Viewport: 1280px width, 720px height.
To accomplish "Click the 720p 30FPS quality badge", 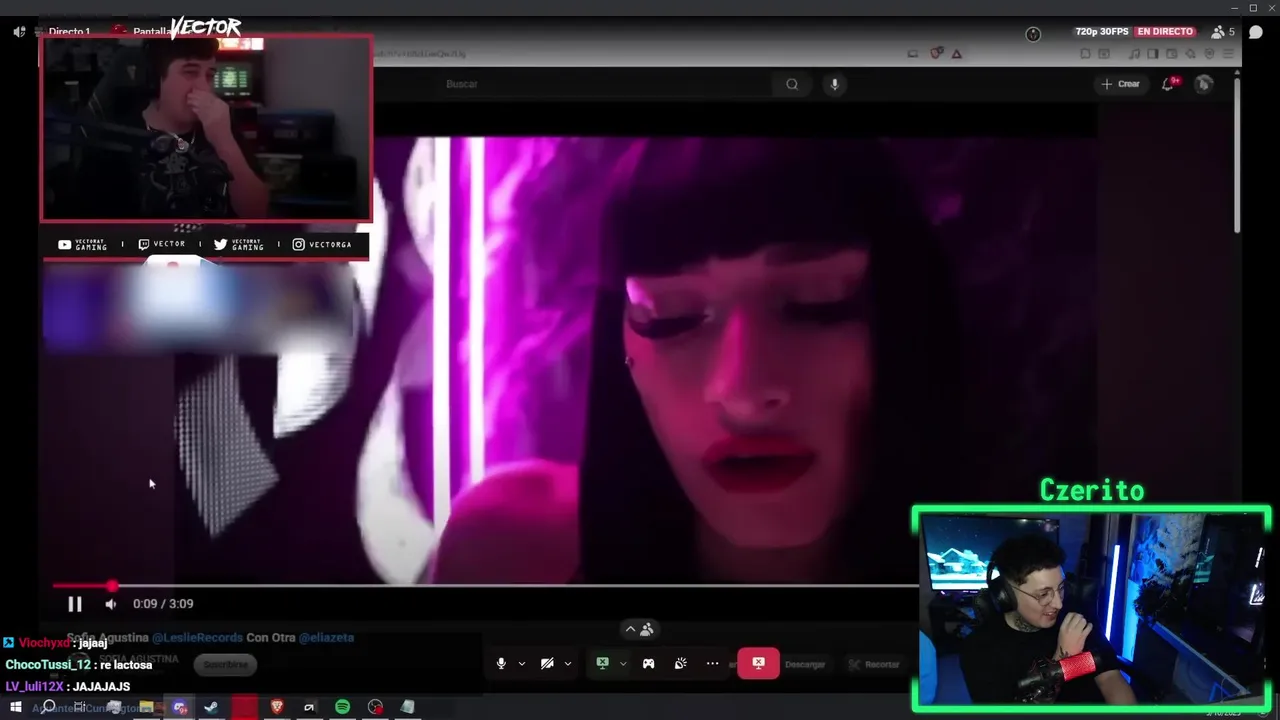I will [x=1102, y=32].
